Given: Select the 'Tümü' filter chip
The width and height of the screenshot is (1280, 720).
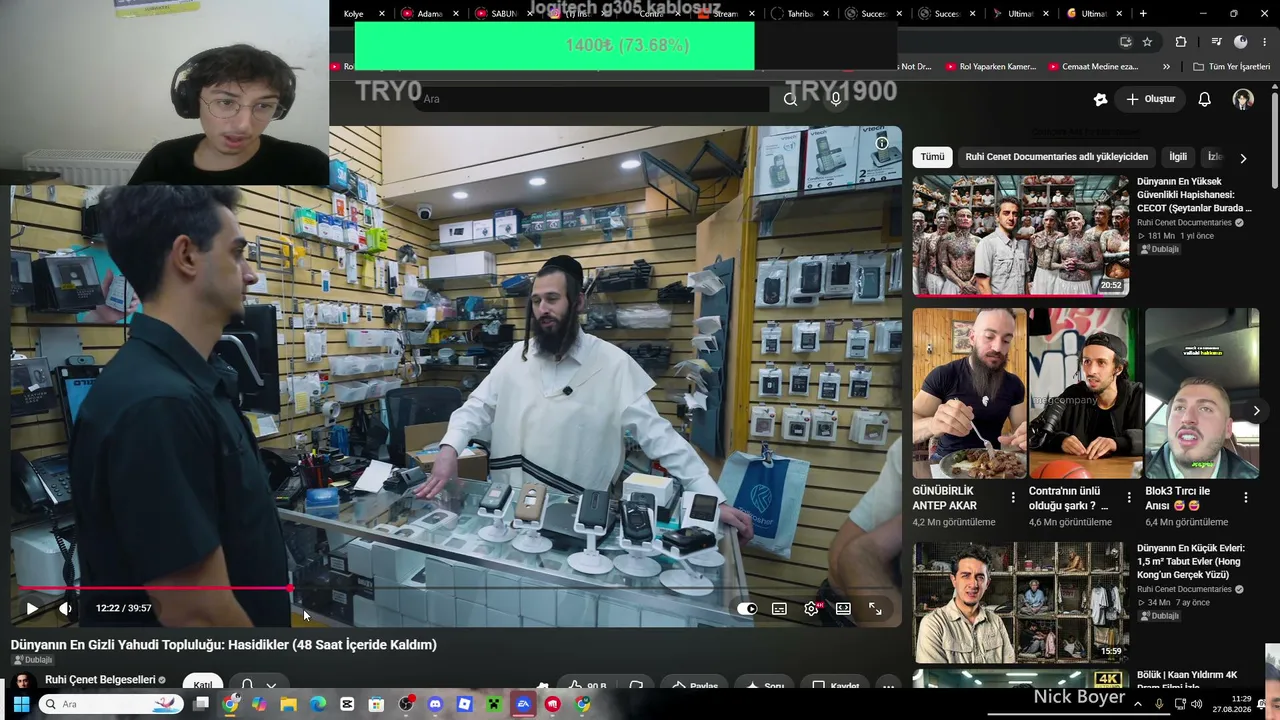Looking at the screenshot, I should (932, 157).
